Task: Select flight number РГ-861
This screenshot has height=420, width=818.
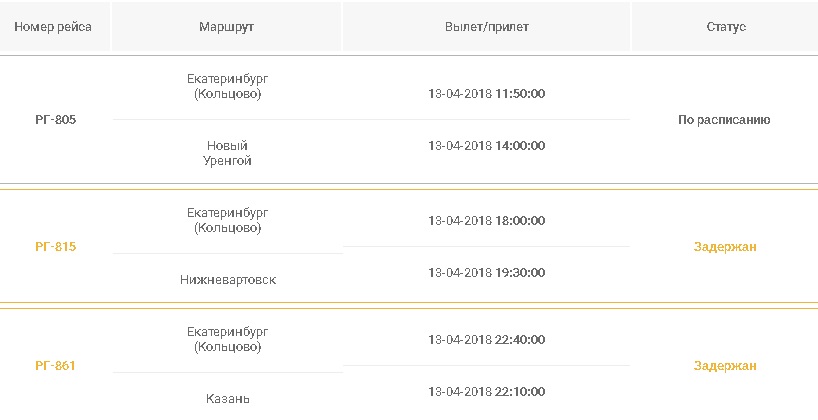Action: (x=56, y=365)
